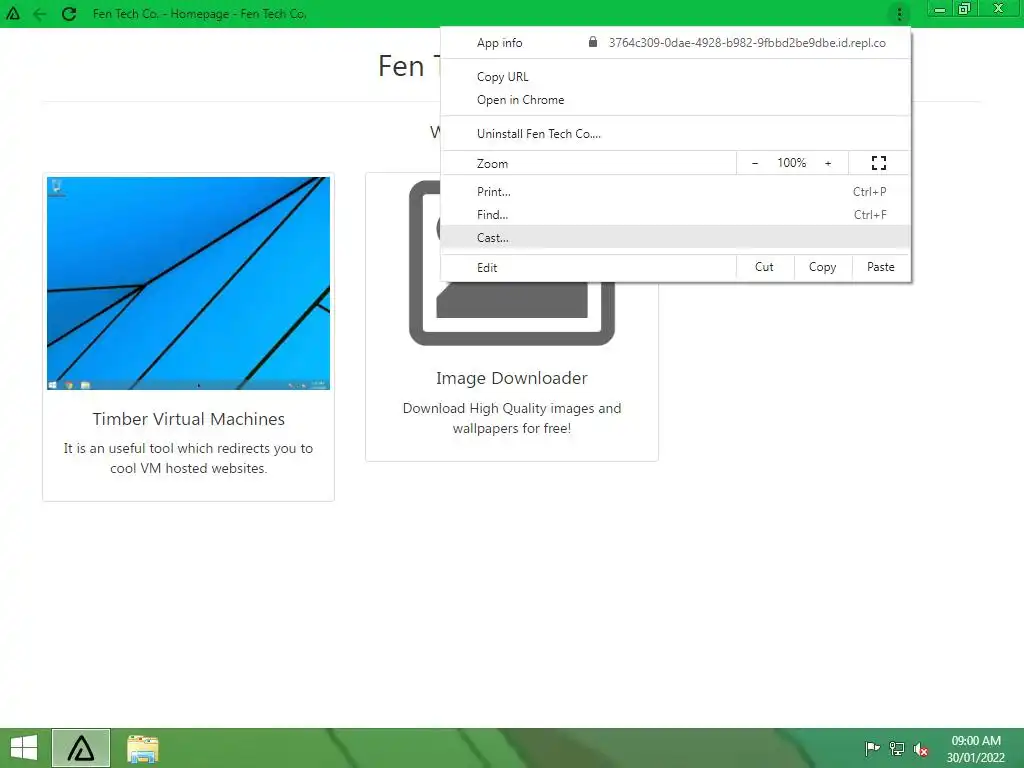Open the Windows Start button
Viewport: 1024px width, 768px height.
(24, 748)
